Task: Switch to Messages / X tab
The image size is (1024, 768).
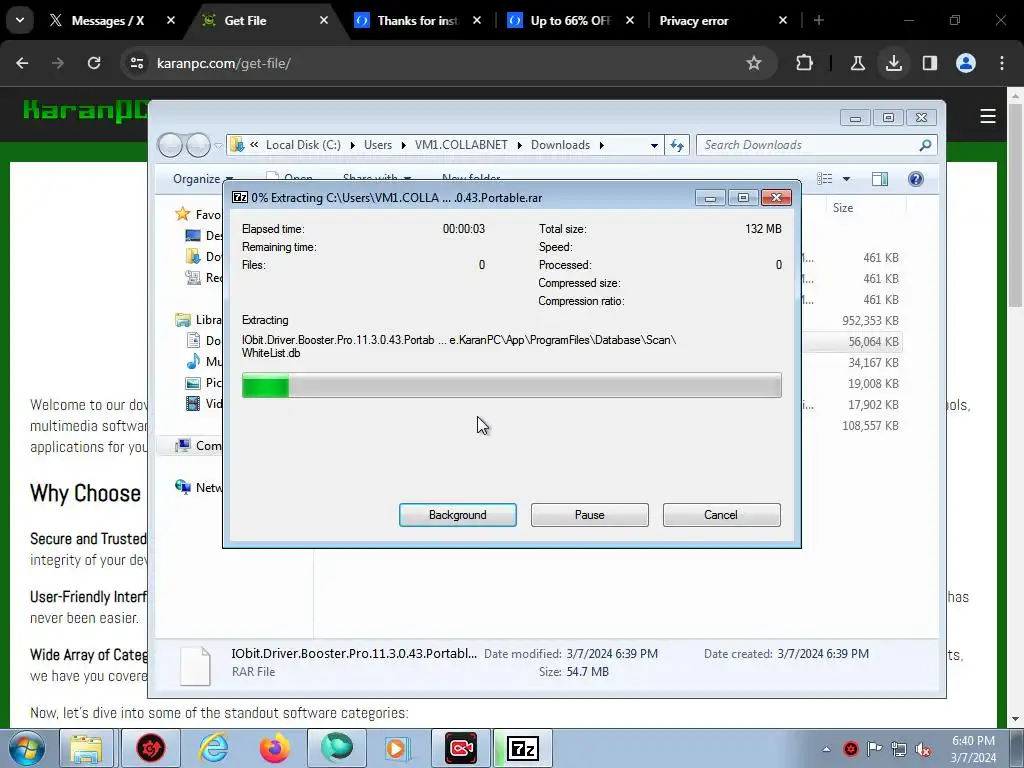Action: click(x=107, y=21)
